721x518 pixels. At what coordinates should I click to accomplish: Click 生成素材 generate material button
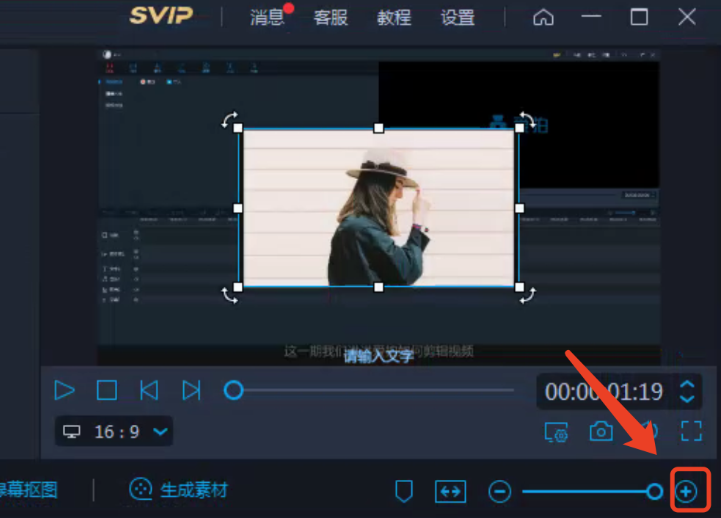coord(180,490)
